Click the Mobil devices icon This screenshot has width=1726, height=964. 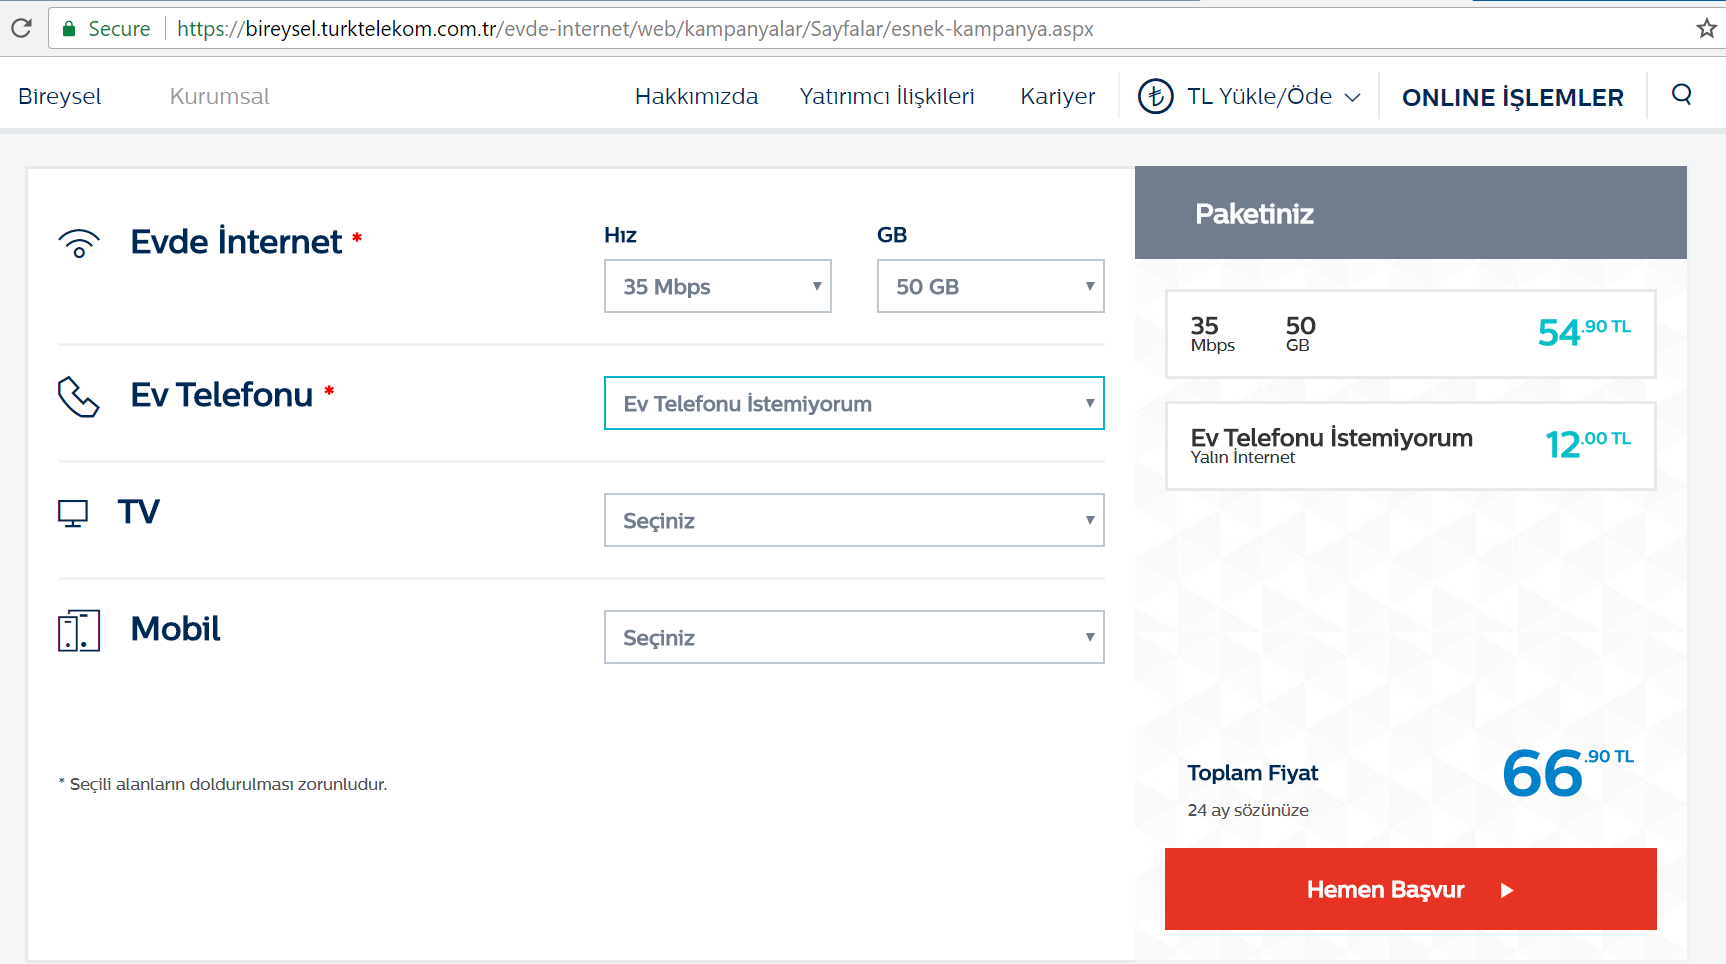(x=79, y=630)
